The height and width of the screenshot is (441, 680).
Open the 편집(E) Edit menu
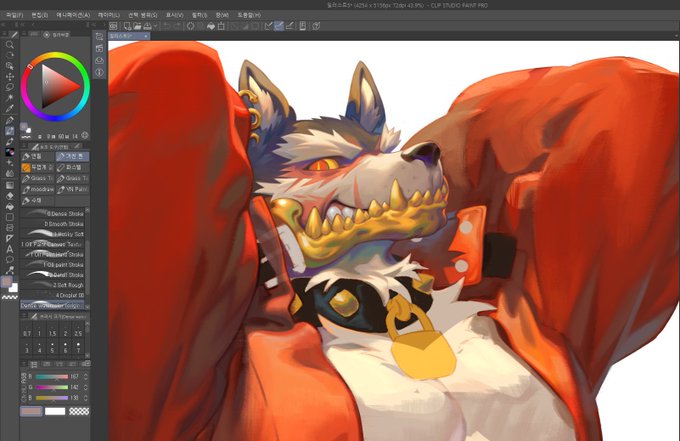click(x=39, y=15)
